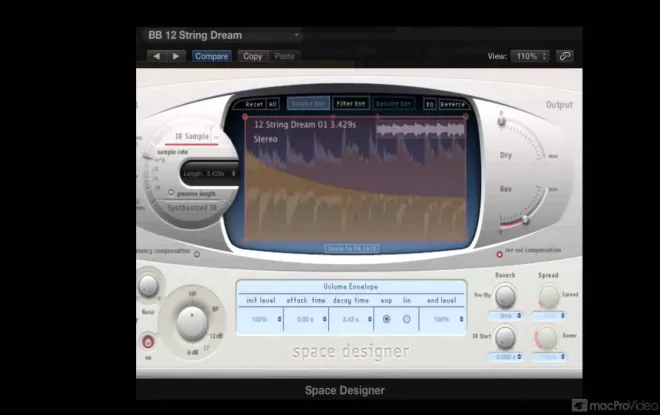
Task: Toggle rev vol compensation
Action: (500, 255)
